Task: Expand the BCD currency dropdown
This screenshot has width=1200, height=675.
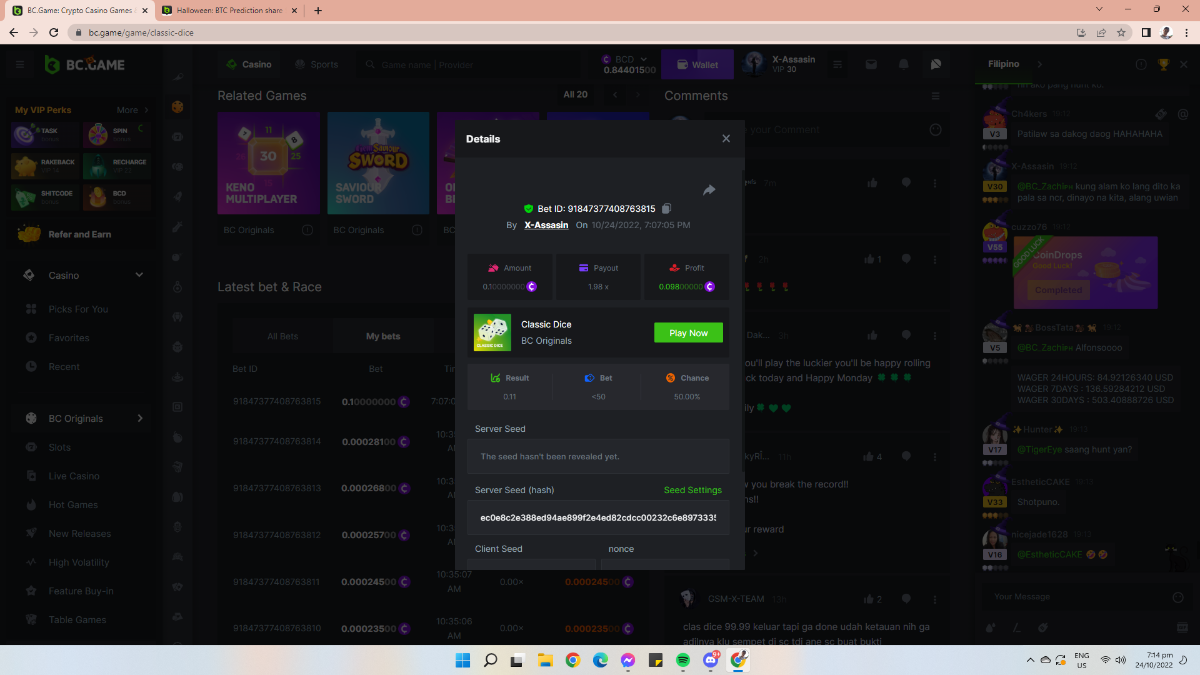Action: point(644,59)
